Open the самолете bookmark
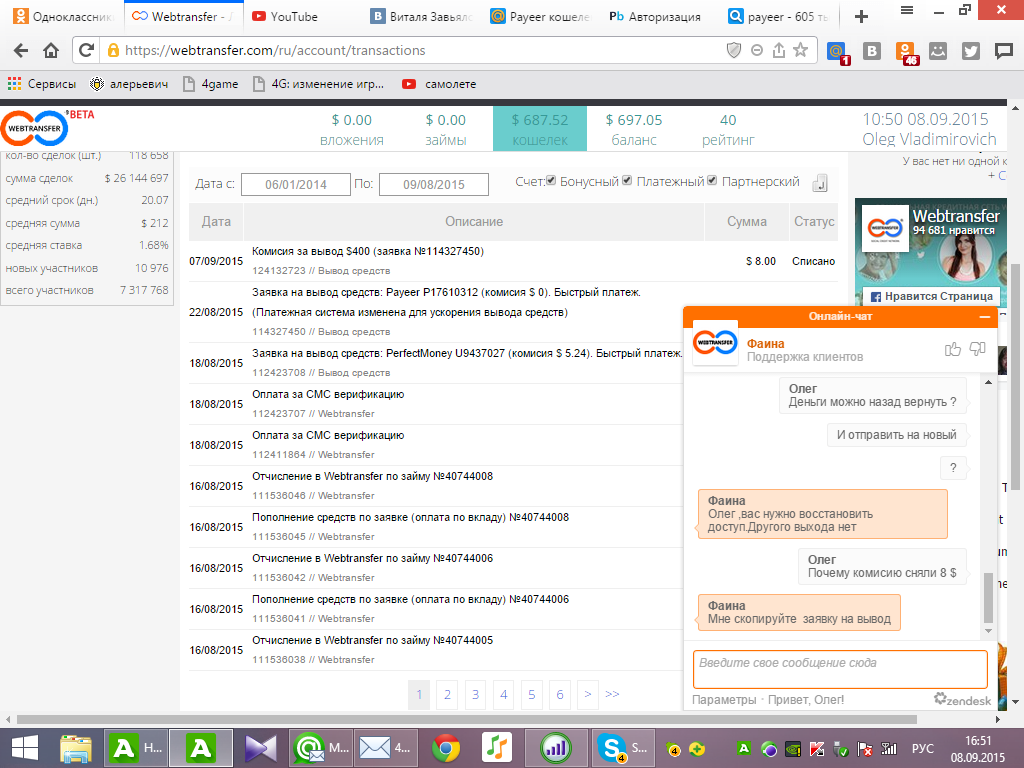Screen dimensions: 1024x768 point(439,84)
